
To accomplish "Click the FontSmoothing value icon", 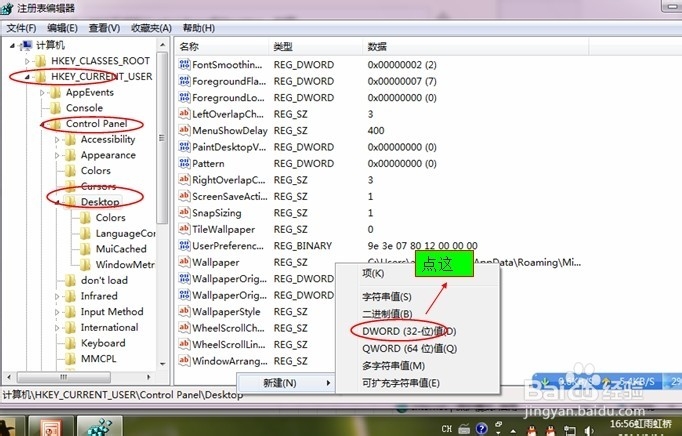I will click(184, 65).
